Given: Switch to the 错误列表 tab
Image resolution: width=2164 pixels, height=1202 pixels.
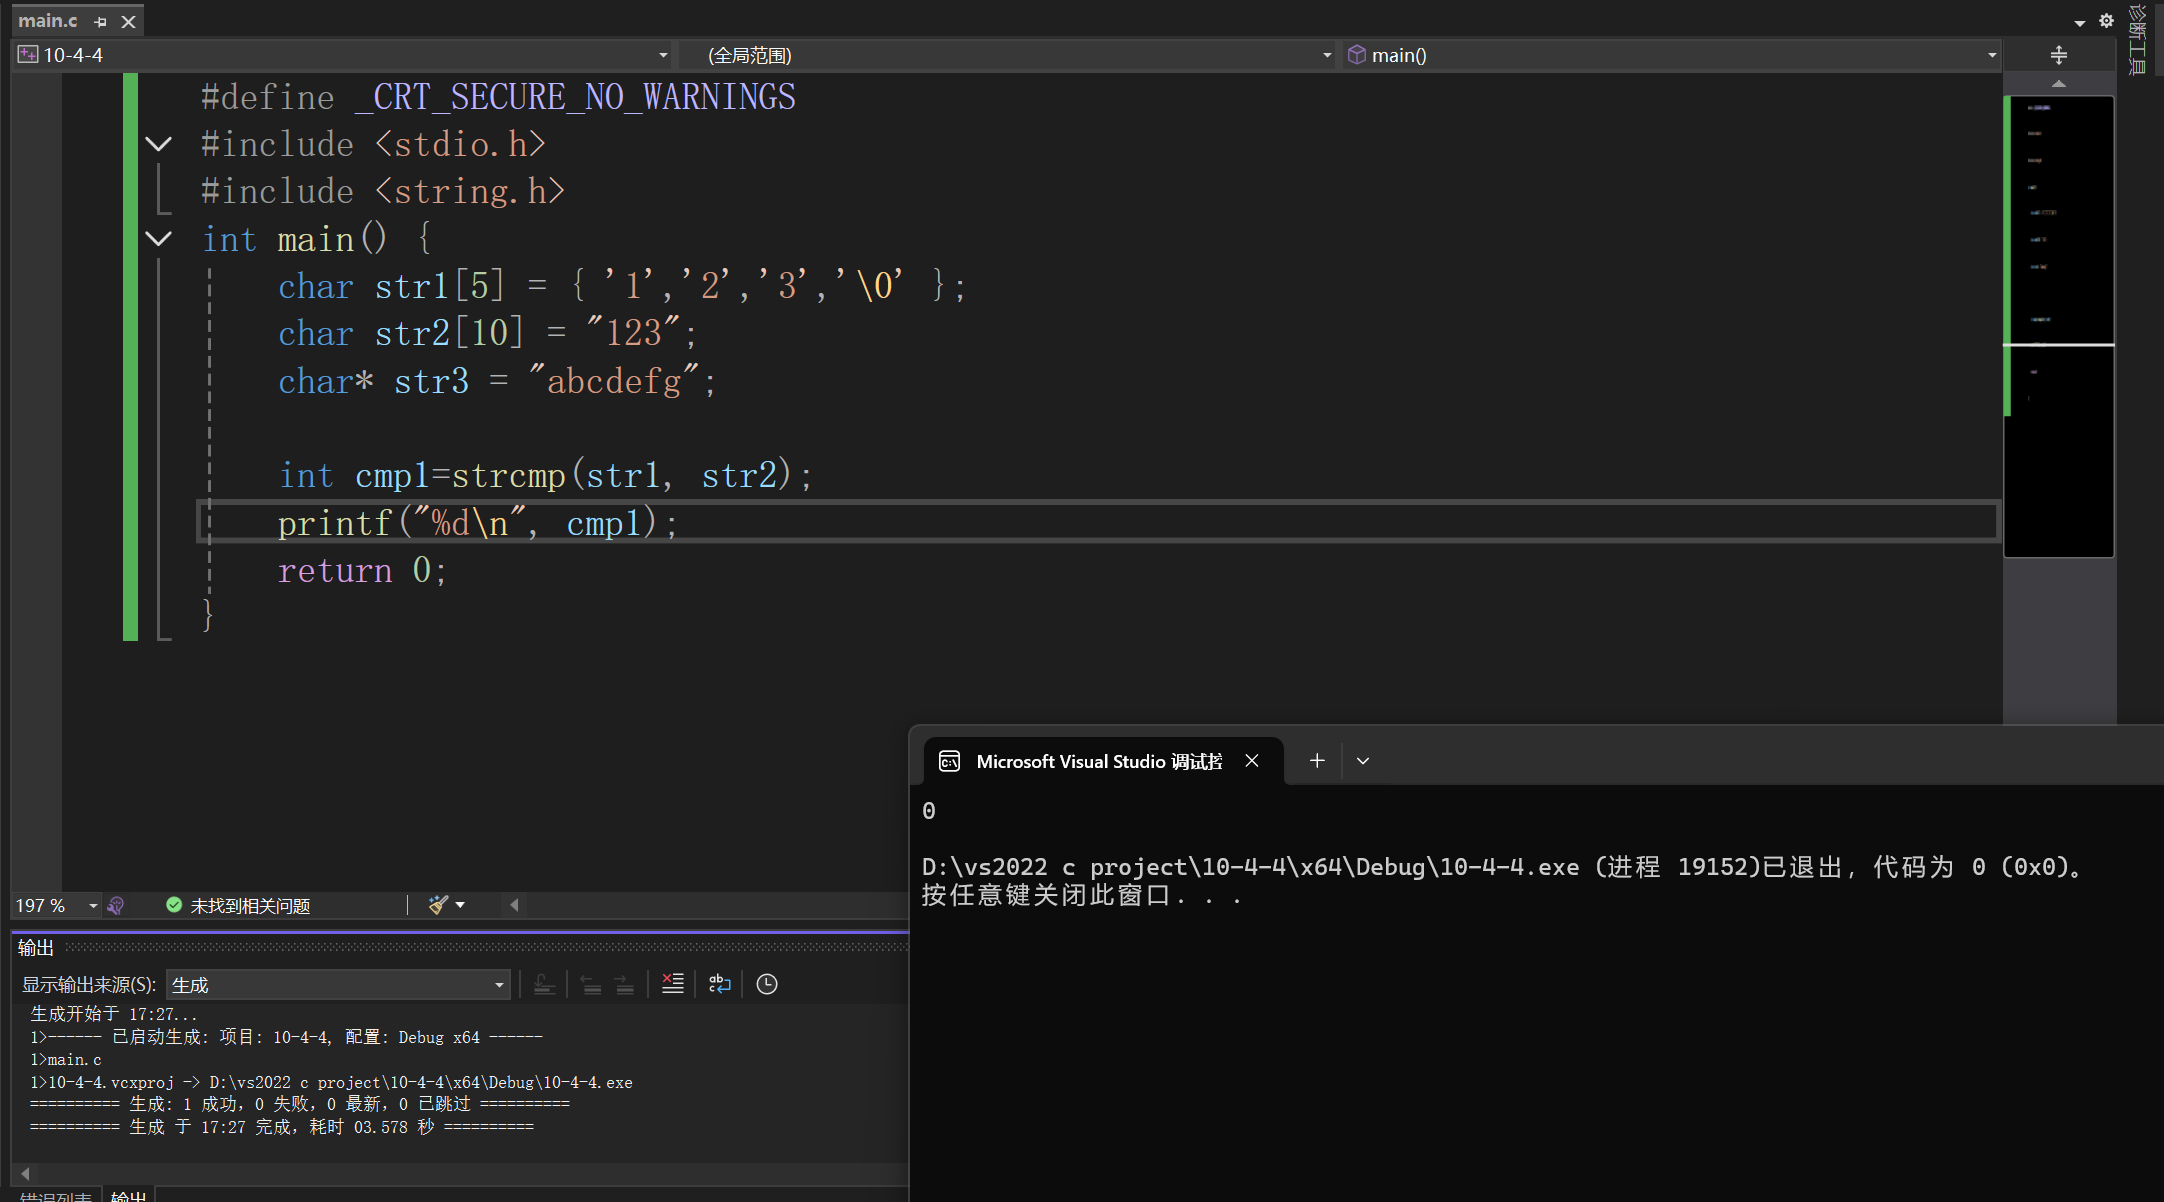Looking at the screenshot, I should point(56,1195).
